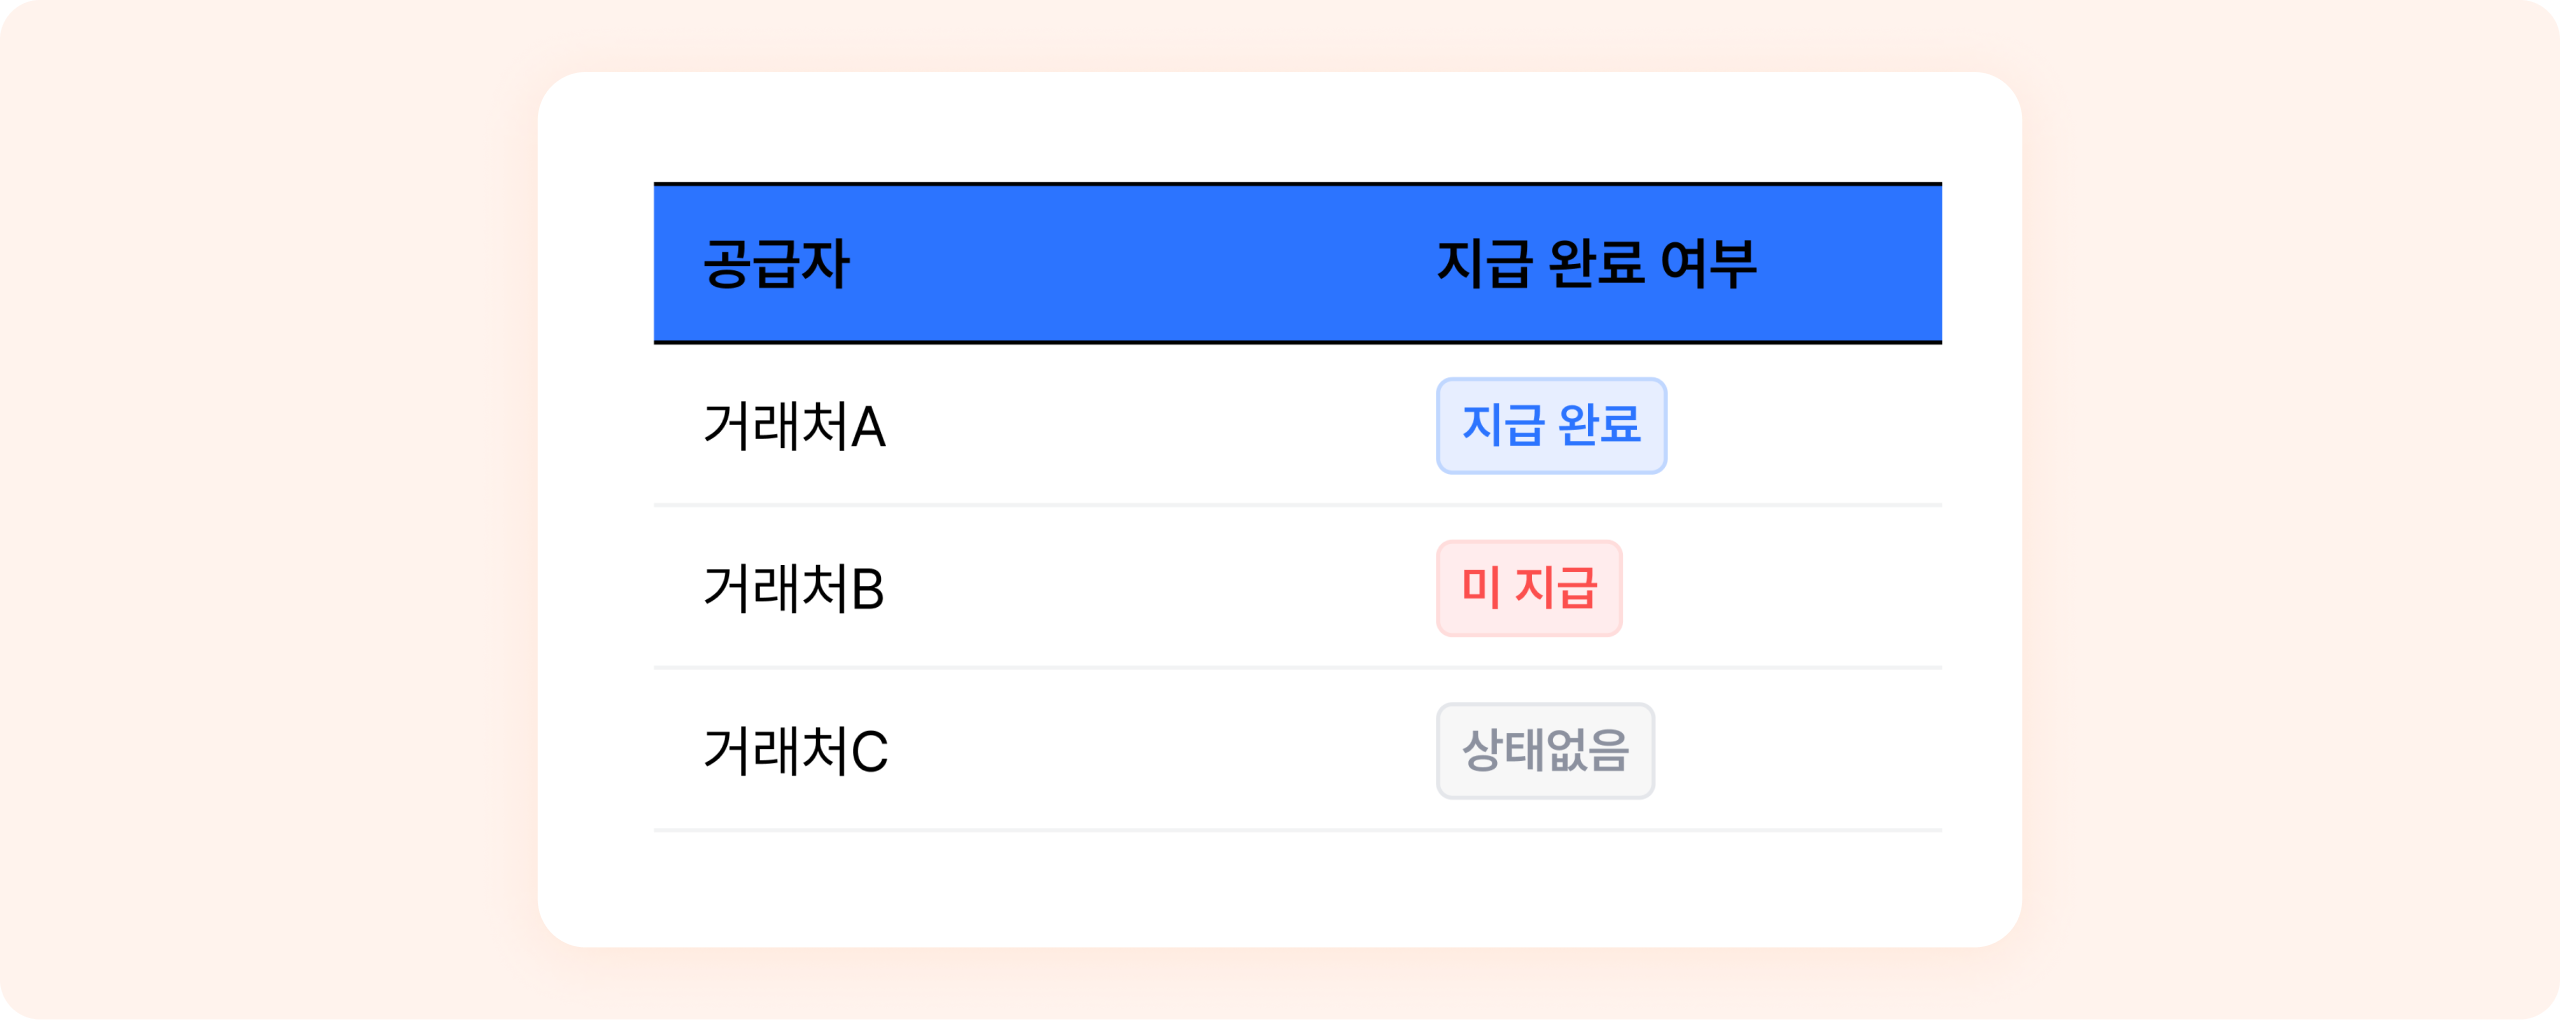Click empty space between 거래처A and its badge
The height and width of the screenshot is (1020, 2560).
point(1160,426)
